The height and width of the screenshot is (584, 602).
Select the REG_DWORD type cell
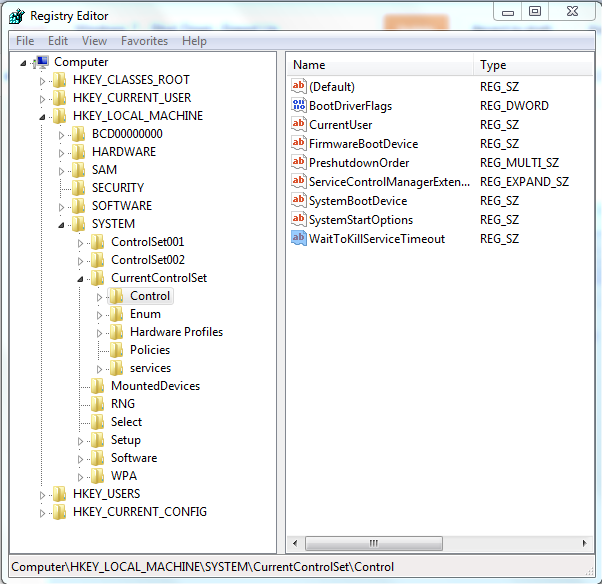(514, 106)
